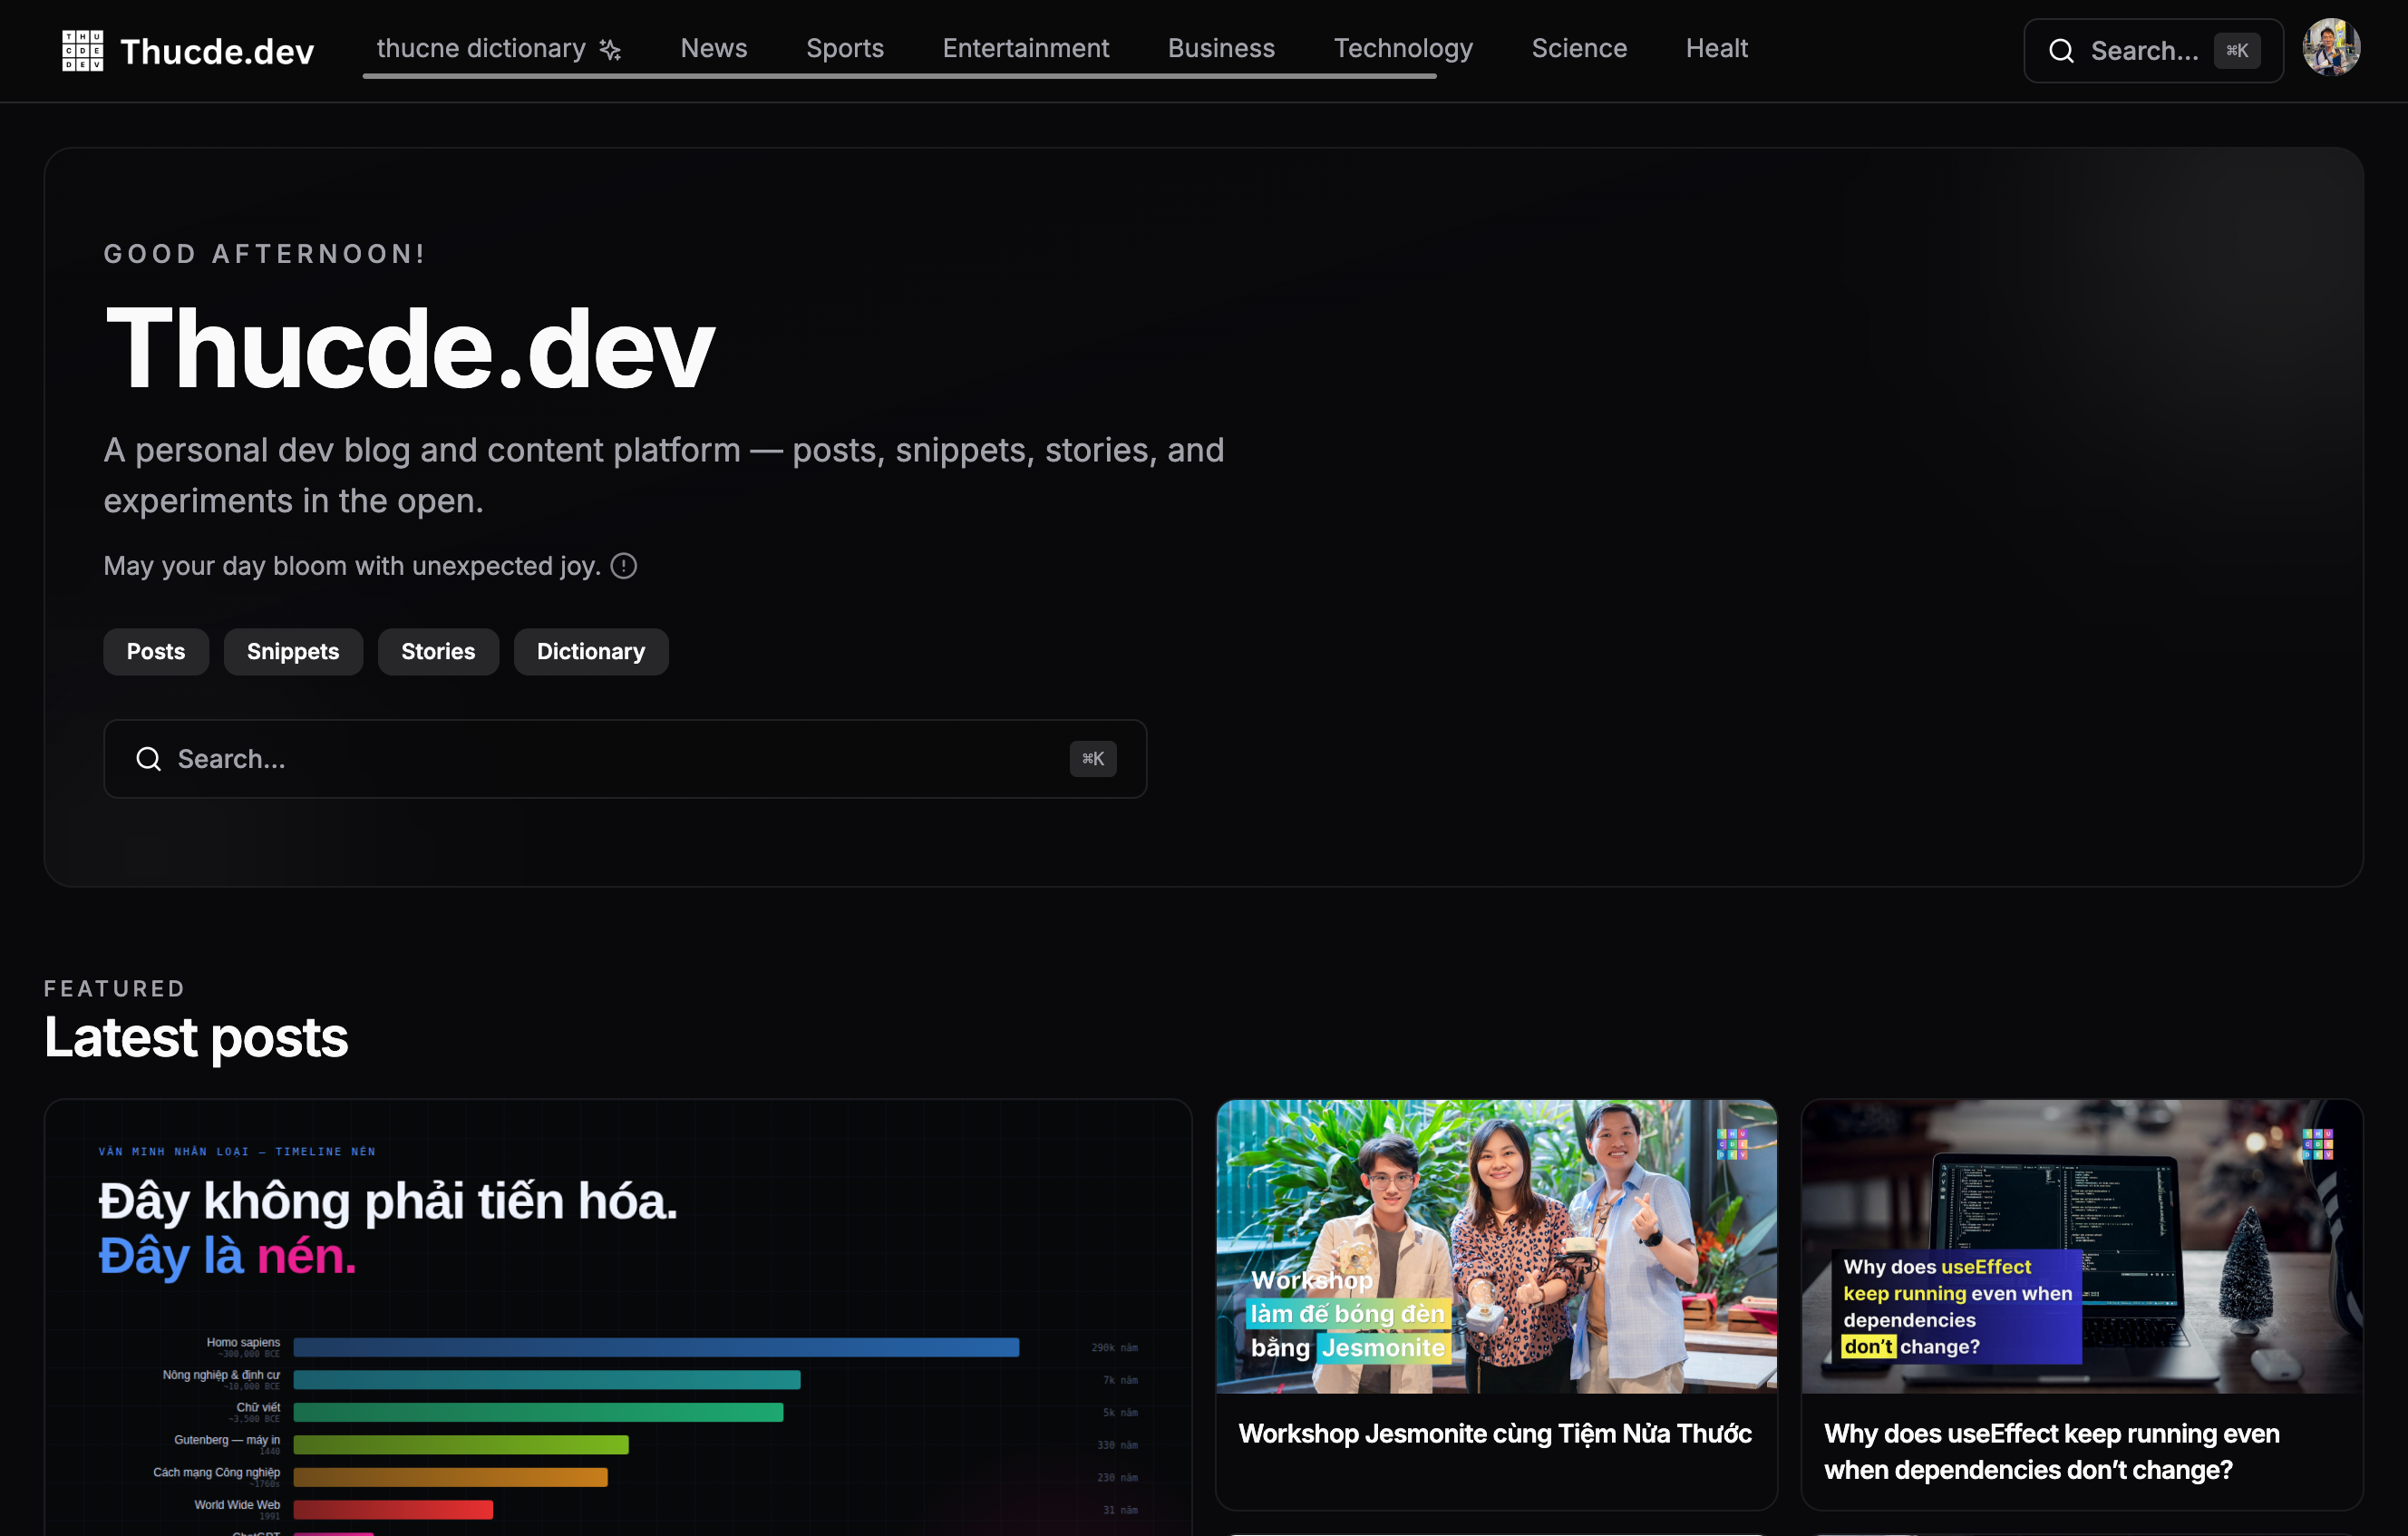Click the 'Latest posts' heading
The width and height of the screenshot is (2408, 1536).
pos(196,1038)
